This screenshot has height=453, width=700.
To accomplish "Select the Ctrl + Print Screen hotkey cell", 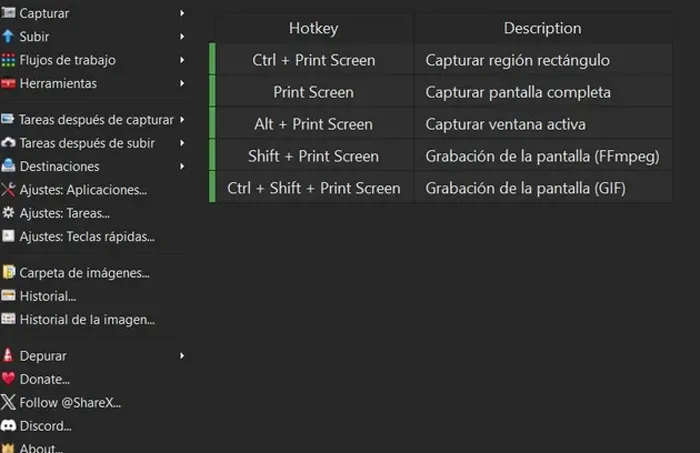I will pyautogui.click(x=314, y=60).
